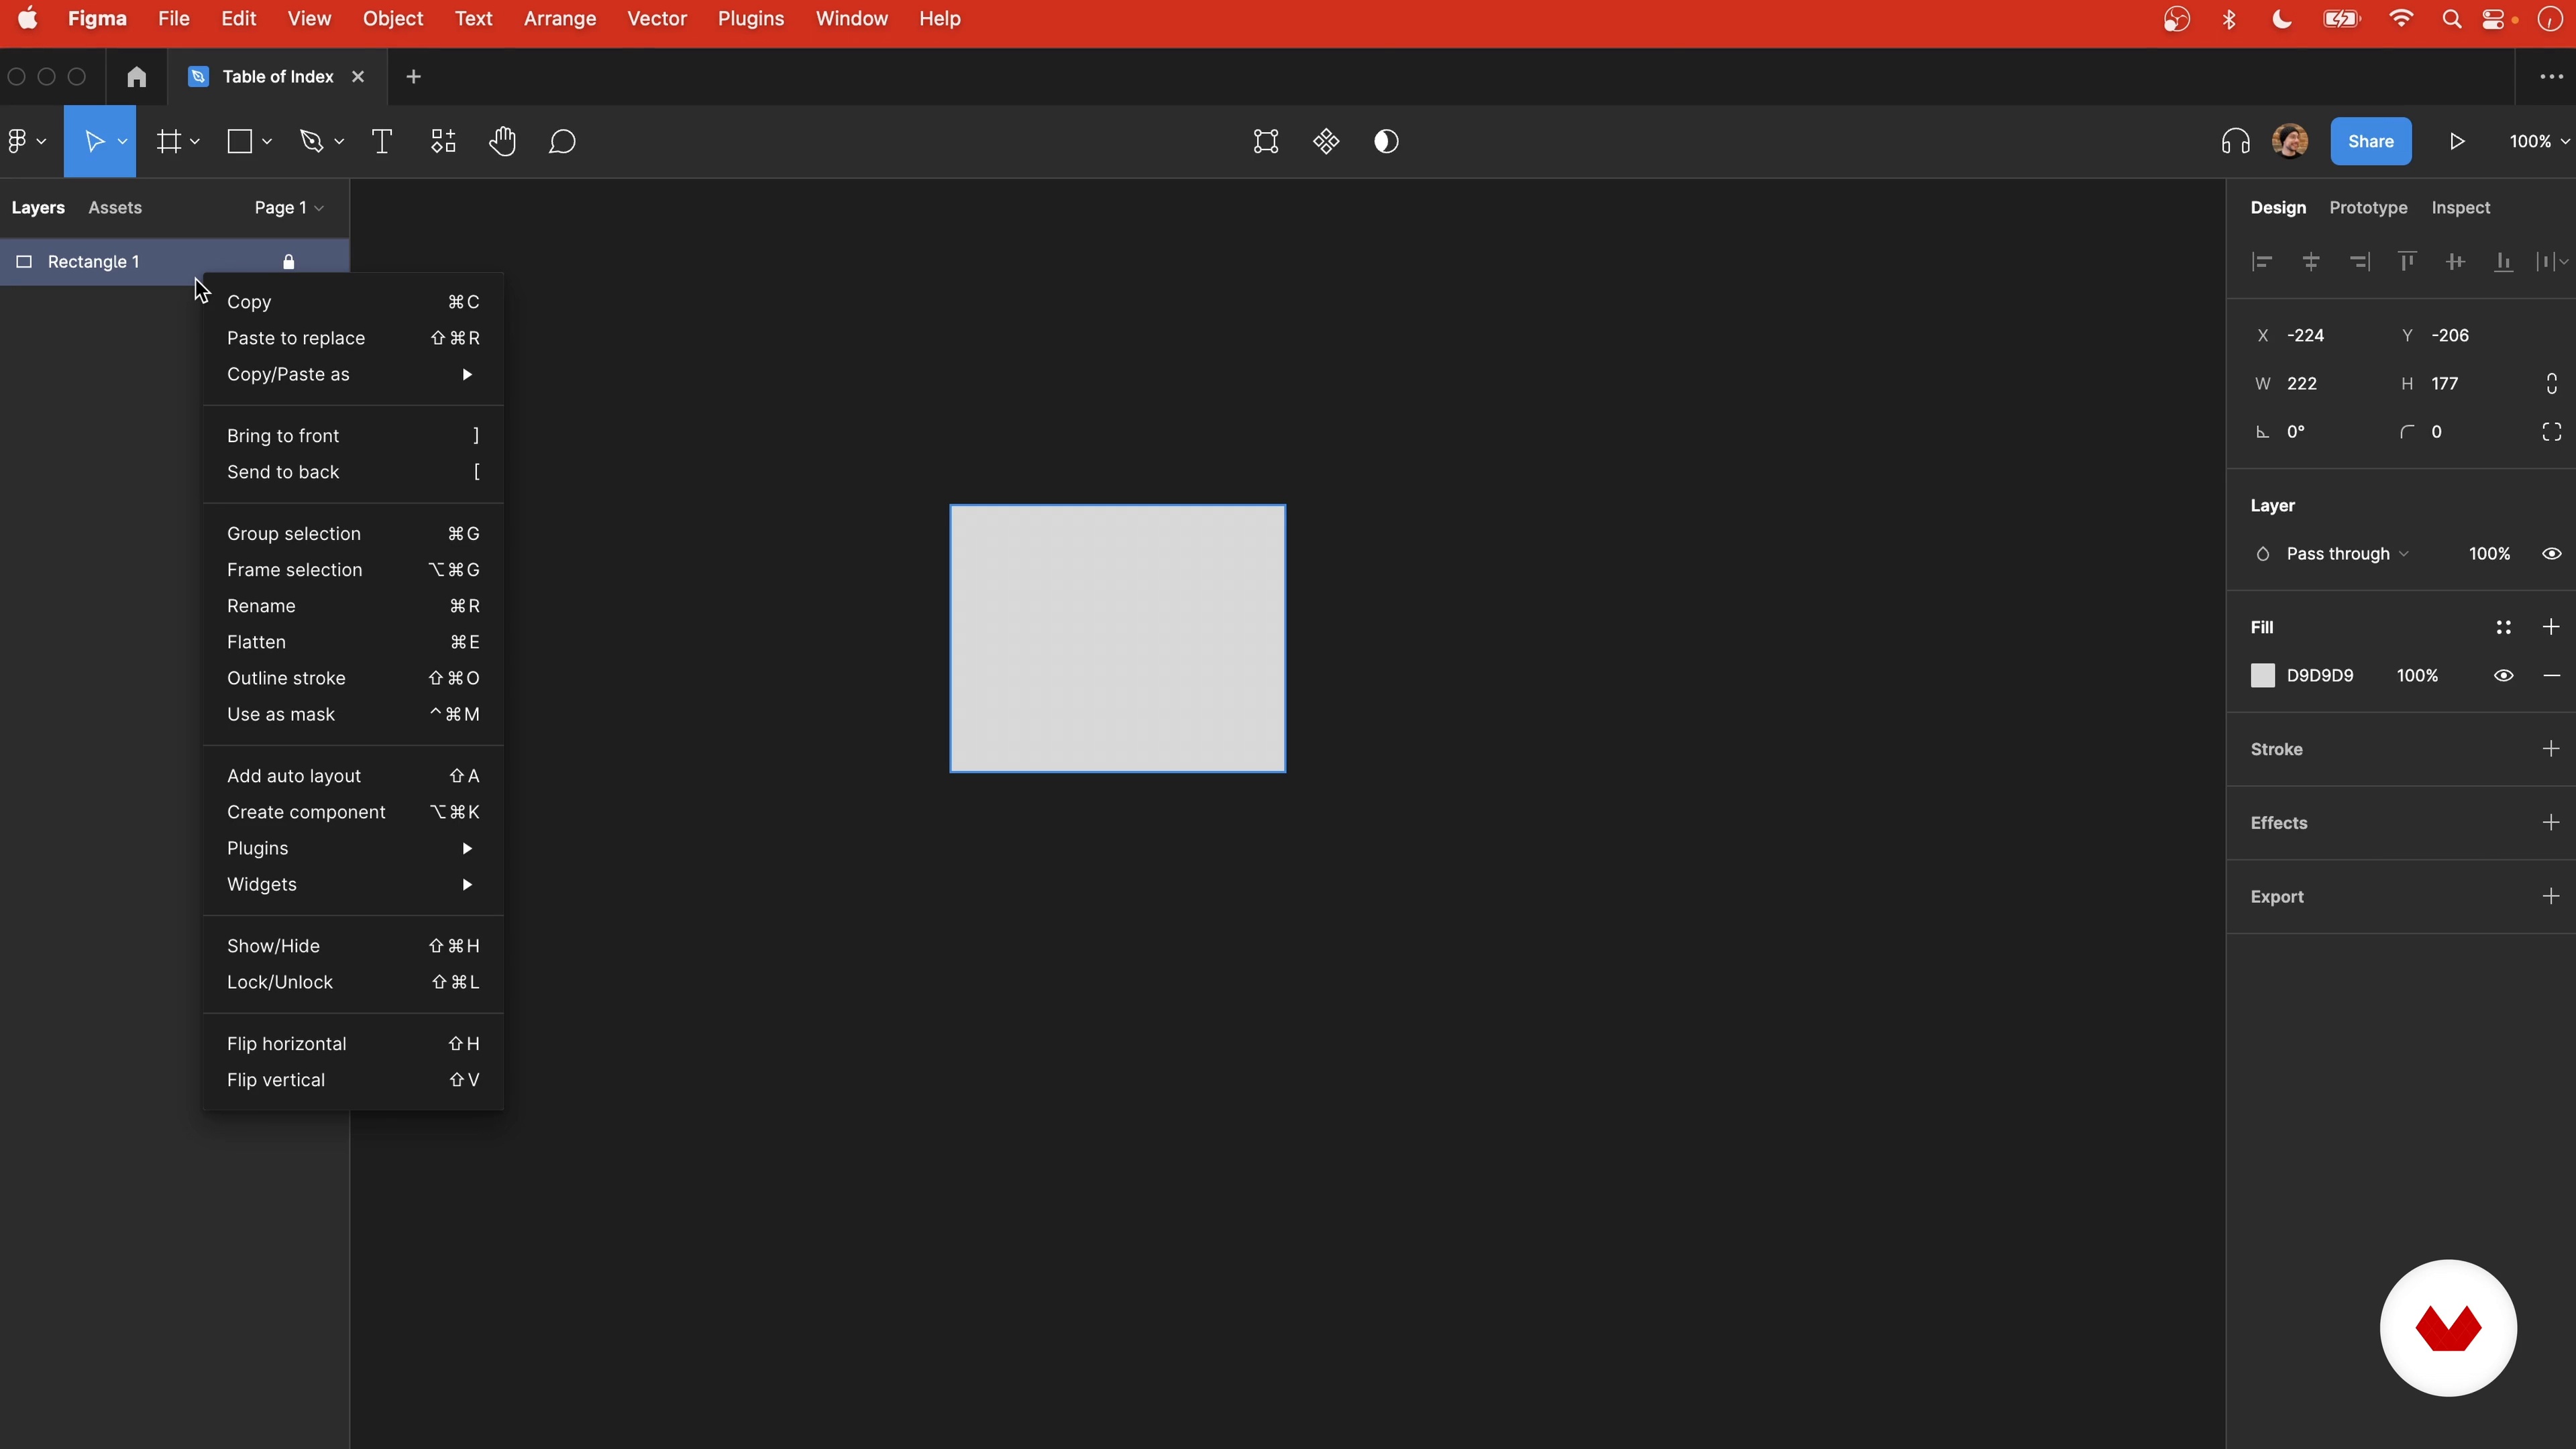Click the Create component icon in toolbar
Viewport: 2576px width, 1449px height.
tap(1326, 141)
